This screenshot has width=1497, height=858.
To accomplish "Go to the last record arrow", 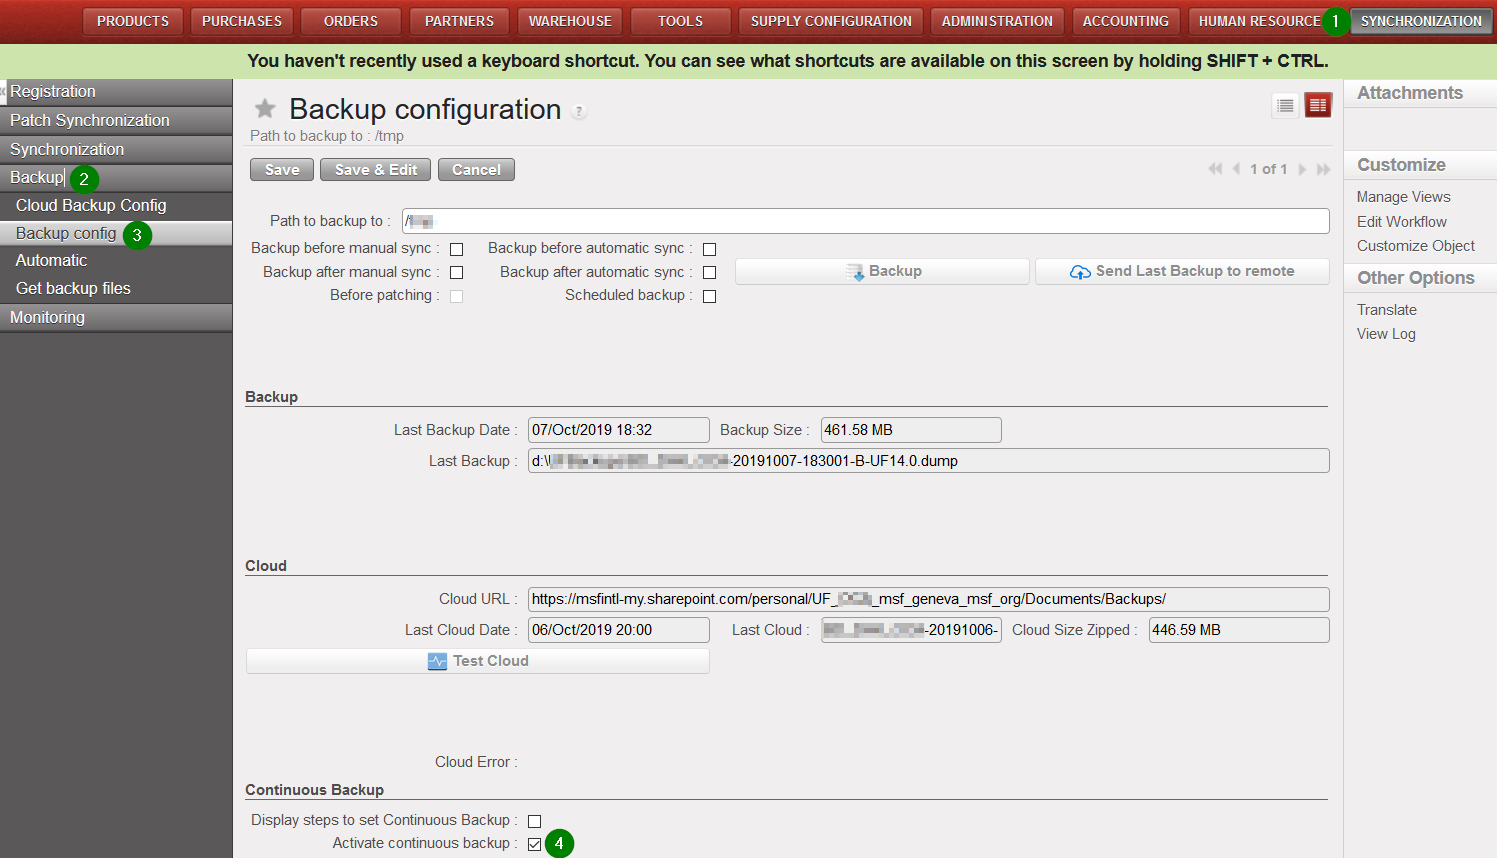I will pyautogui.click(x=1323, y=169).
